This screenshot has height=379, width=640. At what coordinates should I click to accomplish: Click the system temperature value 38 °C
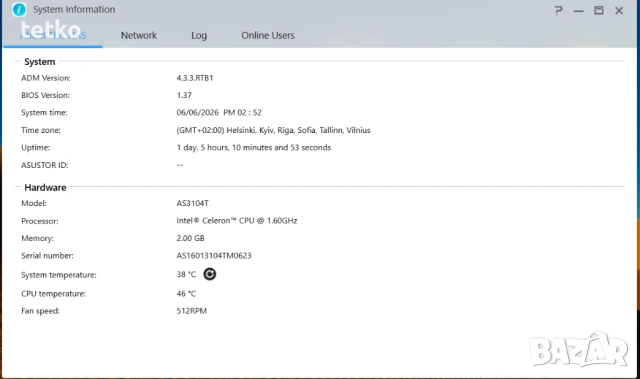pos(186,275)
